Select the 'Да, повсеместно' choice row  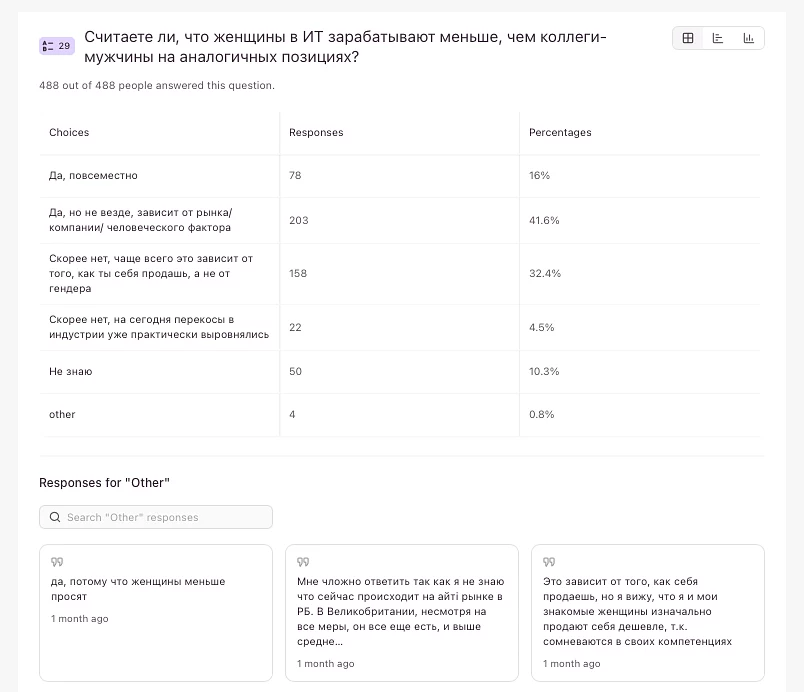click(x=93, y=175)
